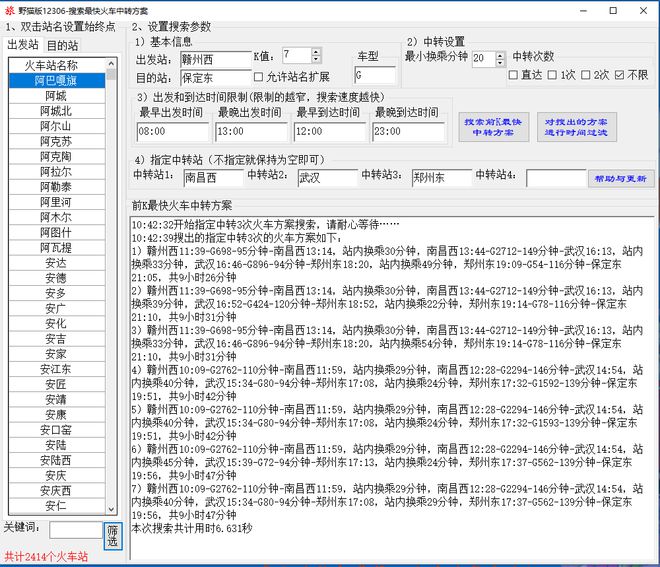Click the 本次搜索共计用时6.631秒 result line

coord(192,528)
